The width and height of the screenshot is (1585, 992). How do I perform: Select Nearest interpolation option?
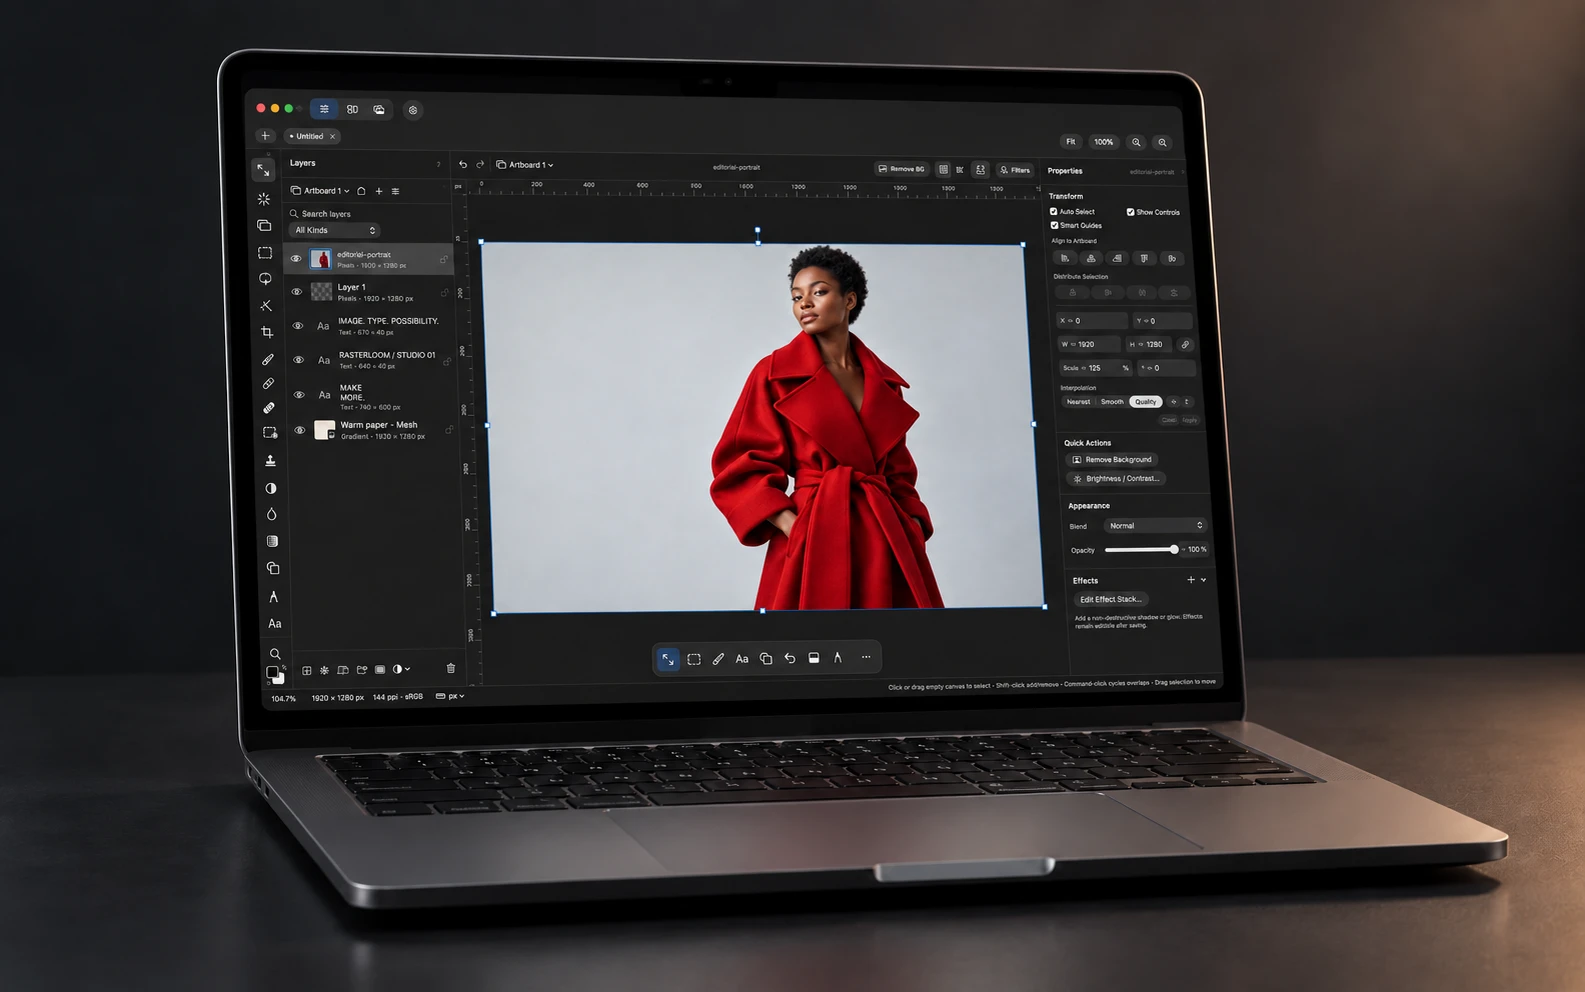tap(1078, 402)
